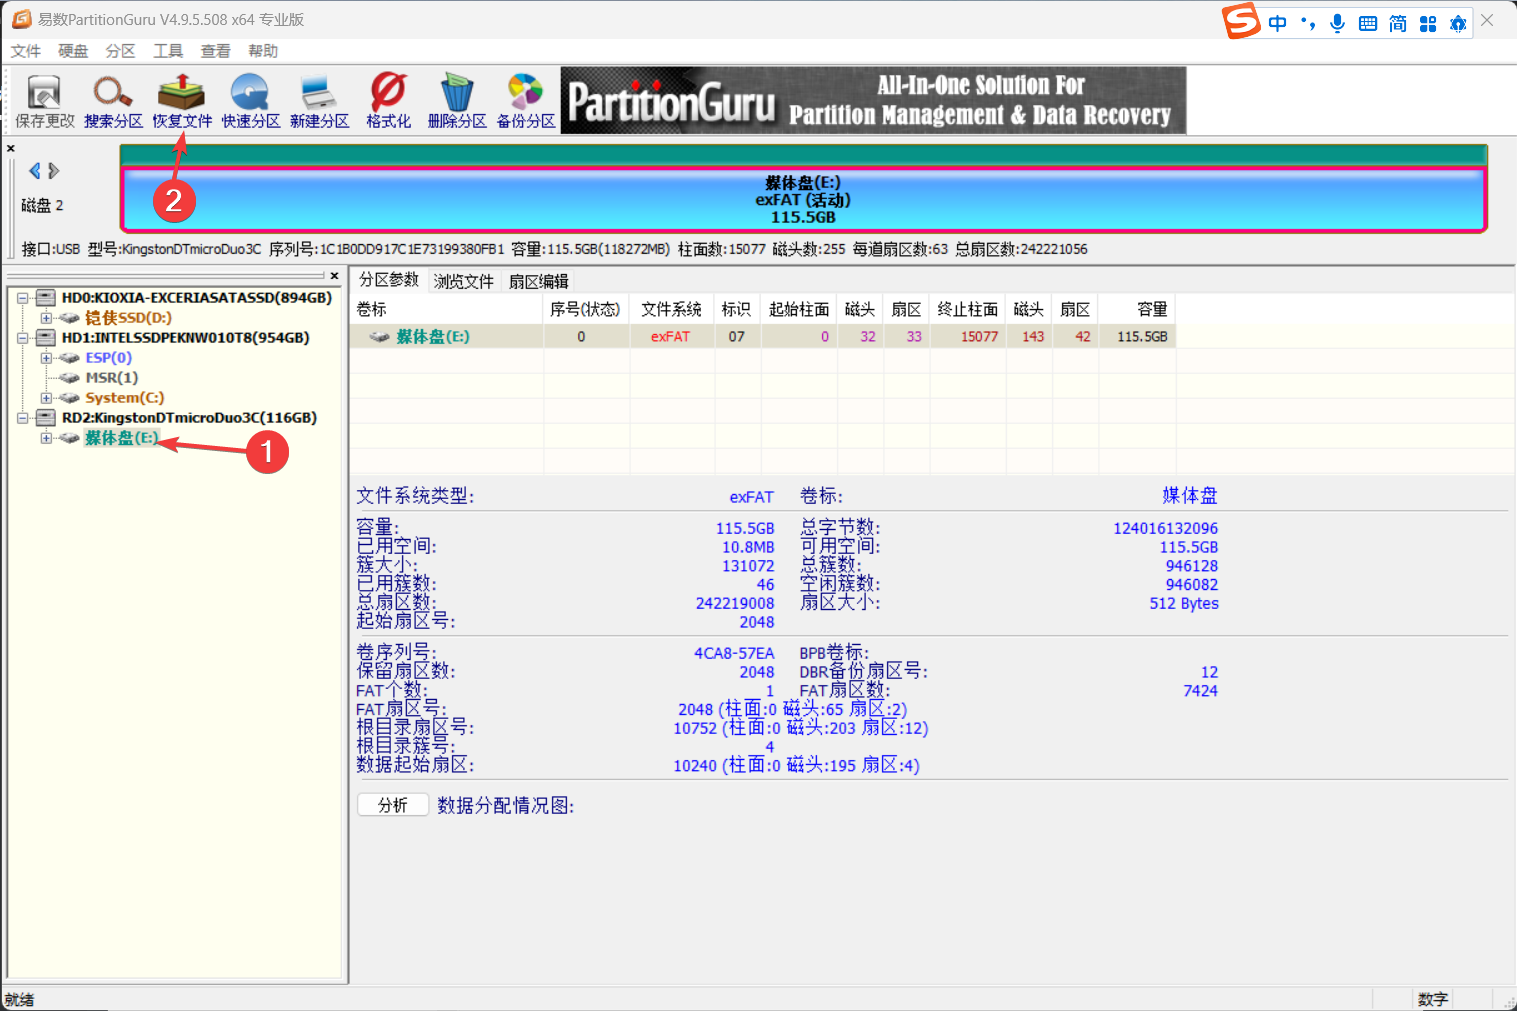The width and height of the screenshot is (1517, 1011).
Task: Close the left tree panel with the x
Action: (334, 276)
